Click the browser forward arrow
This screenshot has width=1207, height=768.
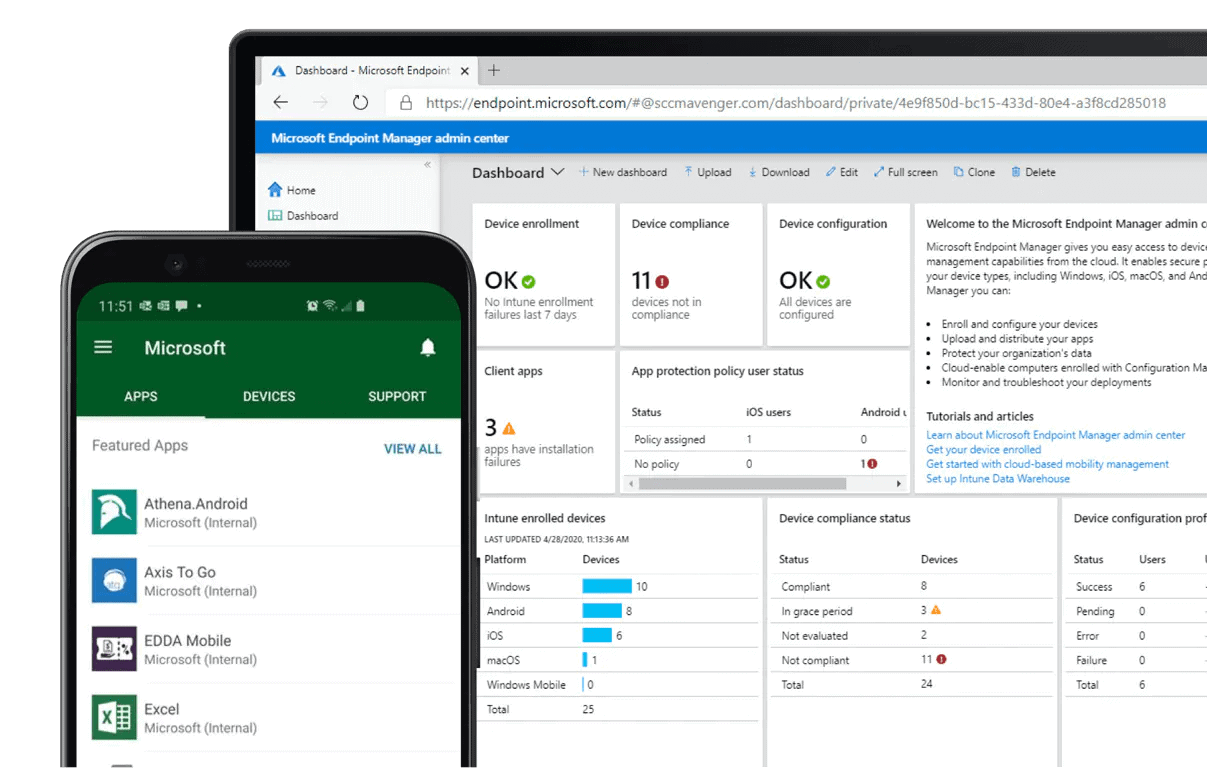(x=320, y=102)
